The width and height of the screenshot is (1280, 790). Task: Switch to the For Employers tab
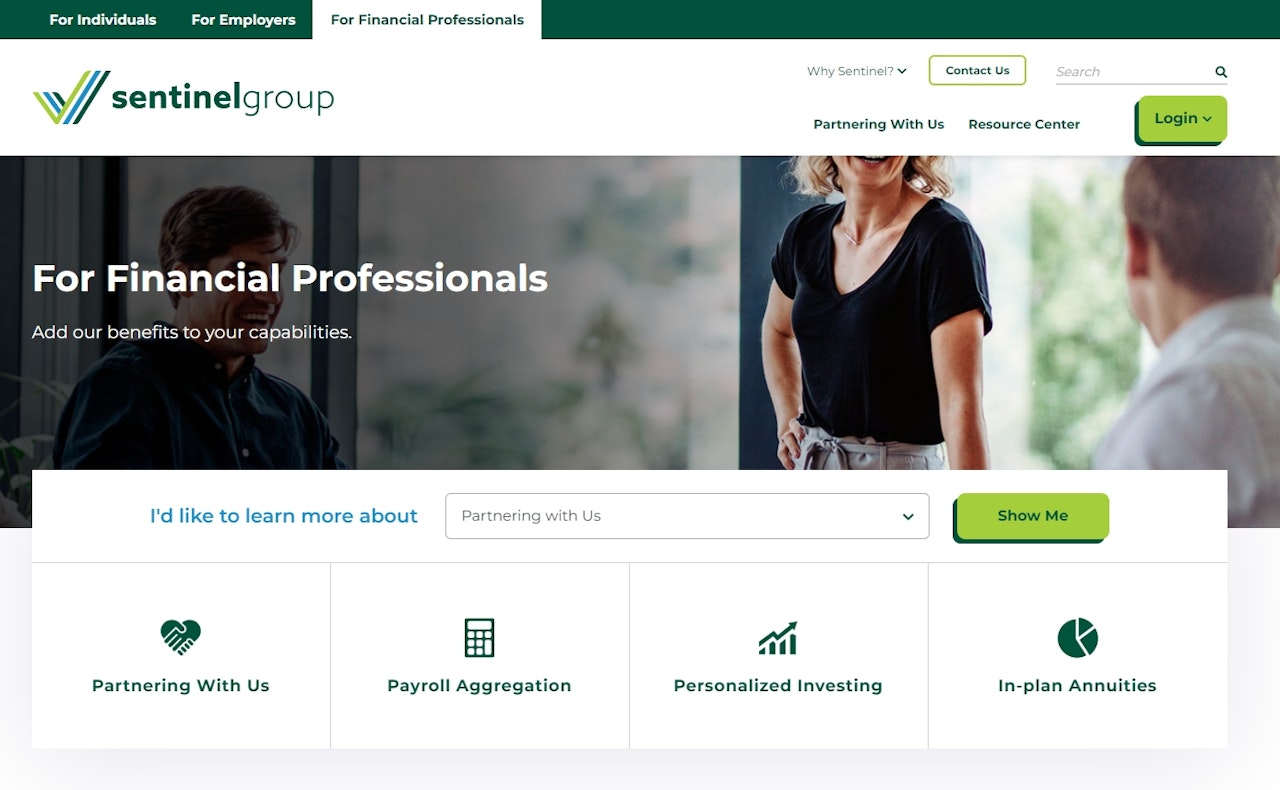(x=243, y=20)
